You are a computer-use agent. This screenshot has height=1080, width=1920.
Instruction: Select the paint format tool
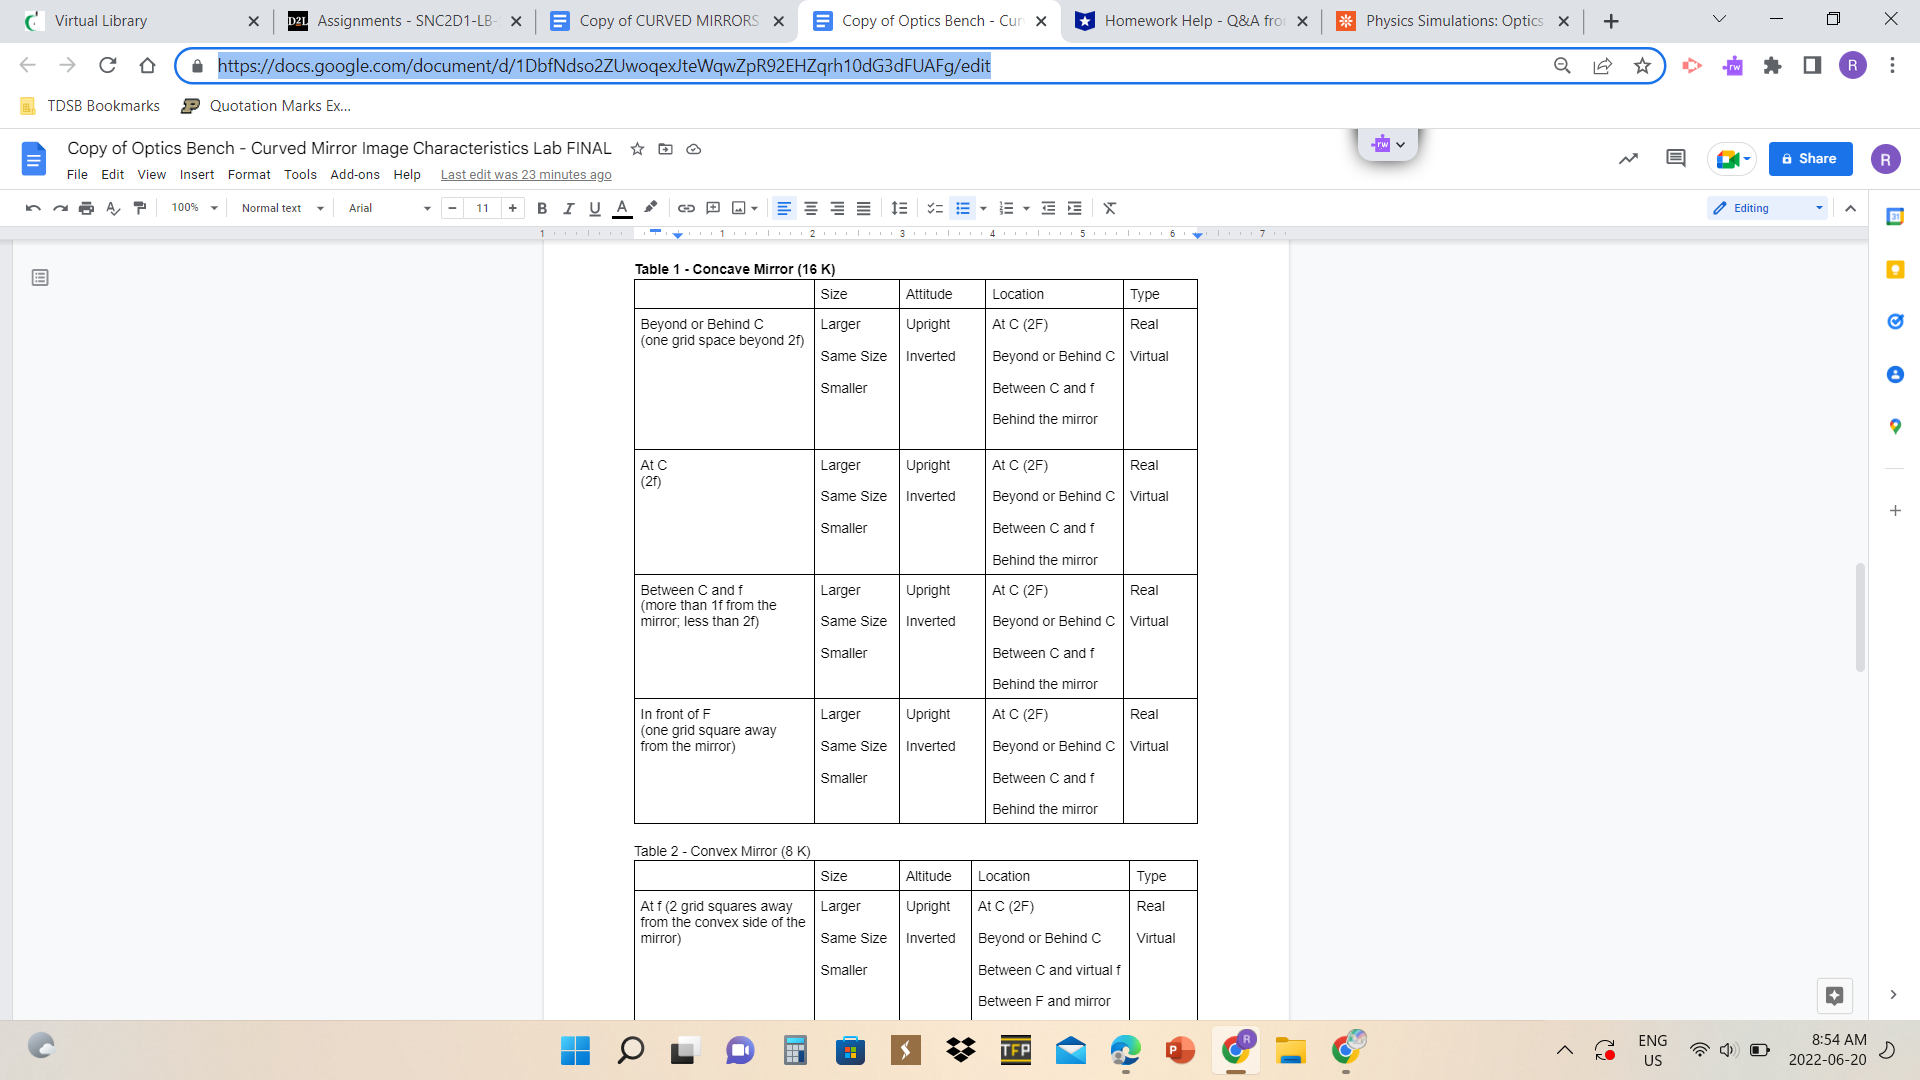tap(140, 208)
